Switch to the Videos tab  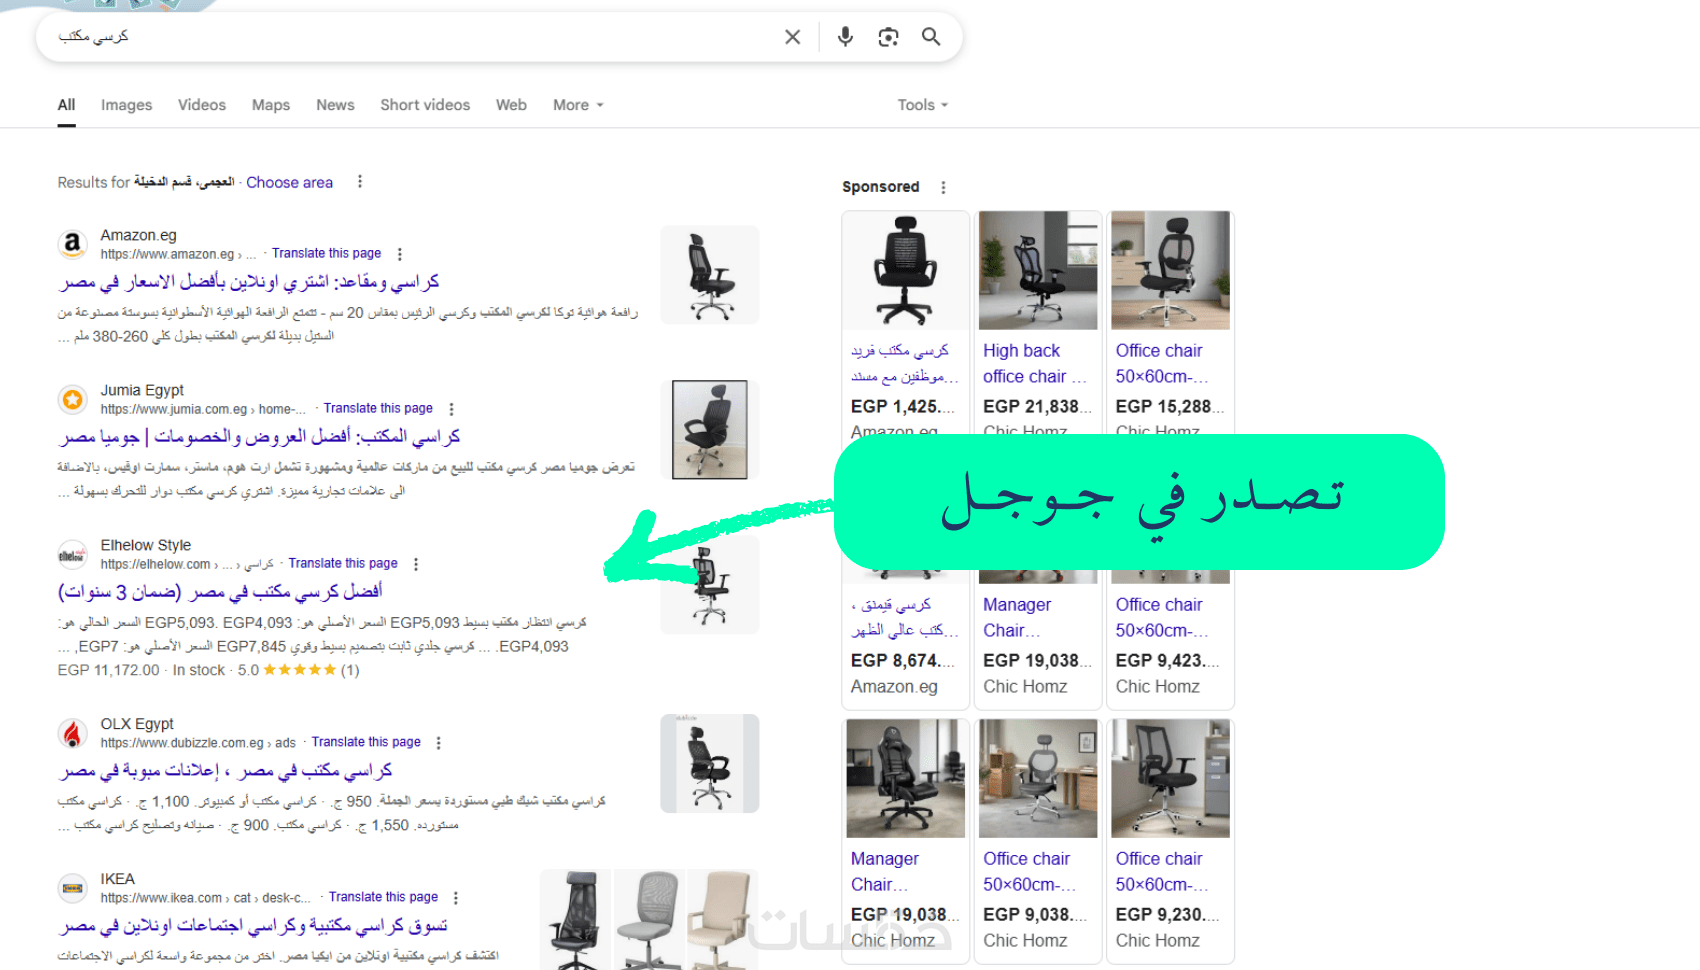[202, 105]
